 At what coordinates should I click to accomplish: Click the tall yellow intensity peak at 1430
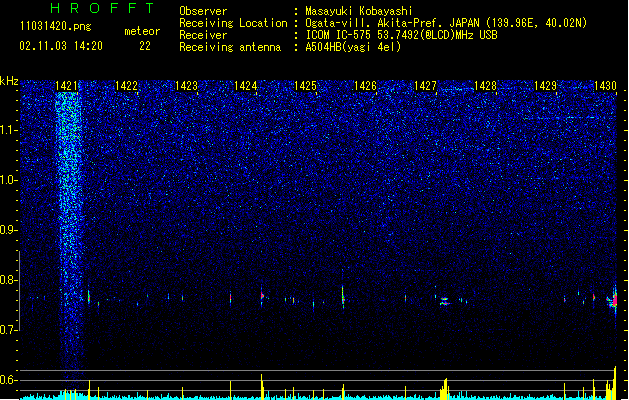pos(615,383)
